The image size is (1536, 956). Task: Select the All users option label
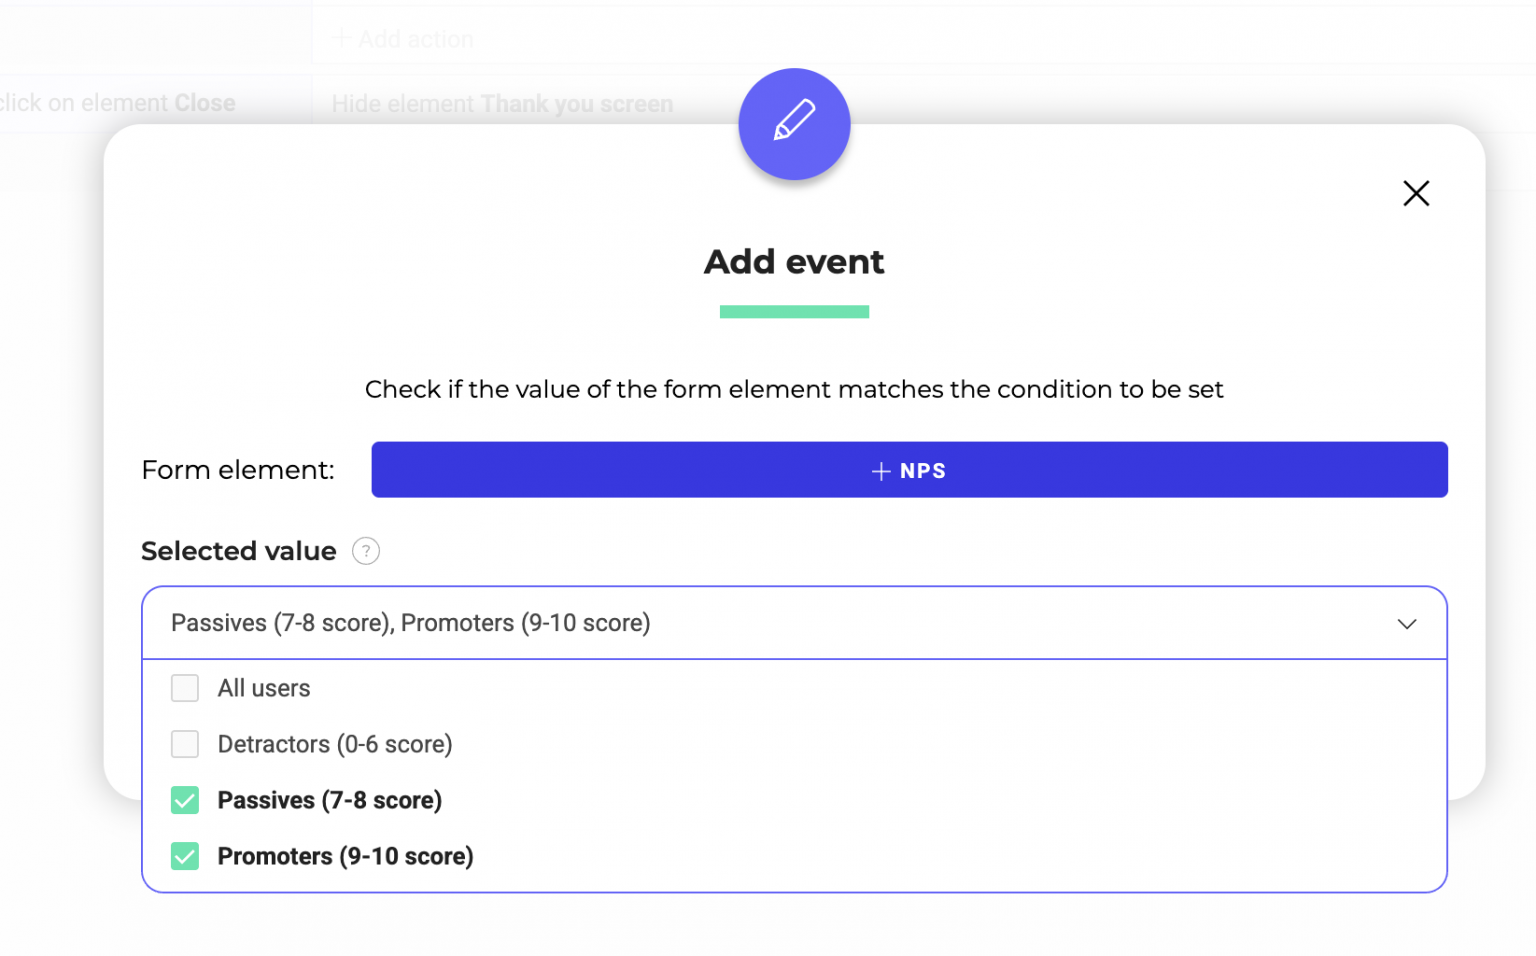pos(264,688)
